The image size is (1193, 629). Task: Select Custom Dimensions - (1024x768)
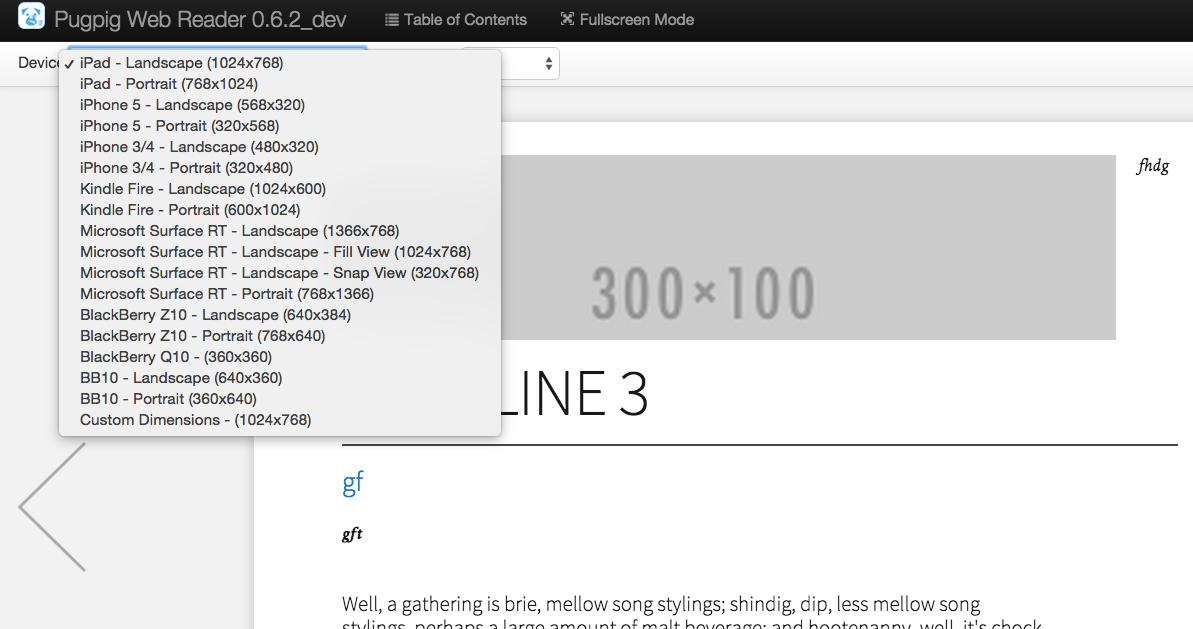click(279, 420)
